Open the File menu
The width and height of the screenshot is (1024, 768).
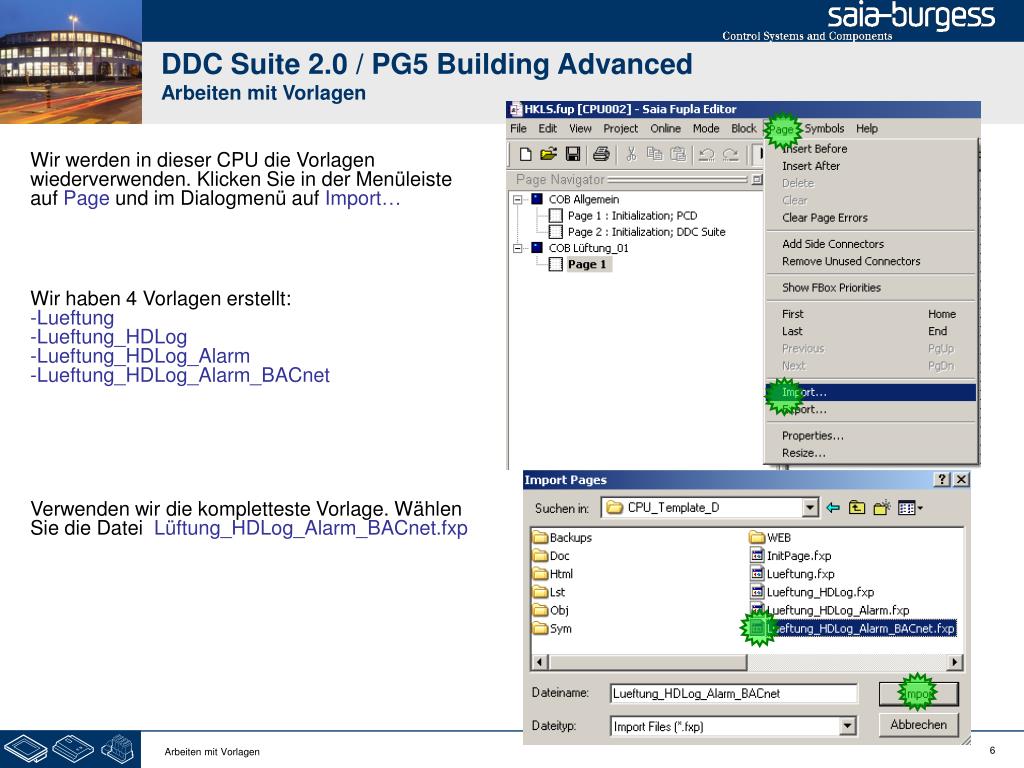coord(519,129)
